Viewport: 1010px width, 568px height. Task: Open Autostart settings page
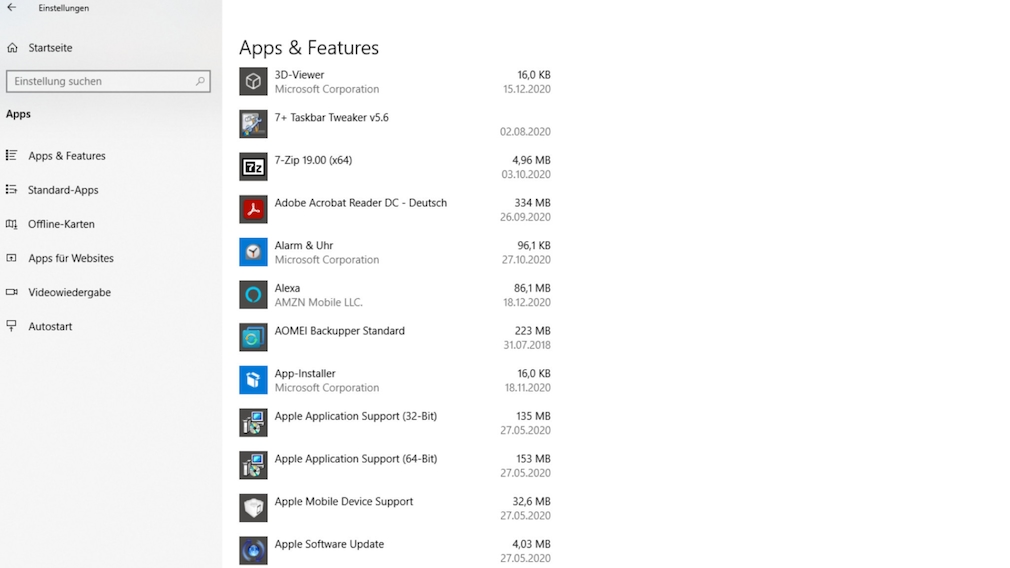click(50, 327)
